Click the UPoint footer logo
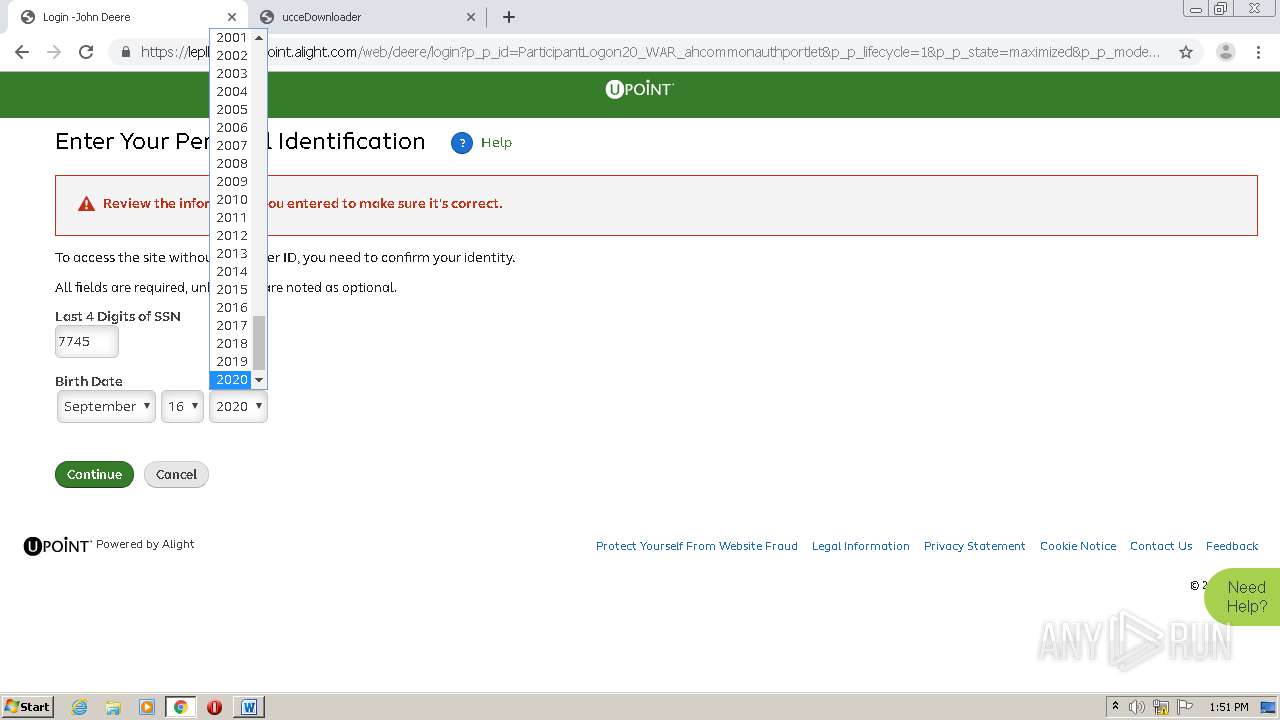Image resolution: width=1280 pixels, height=720 pixels. click(57, 545)
